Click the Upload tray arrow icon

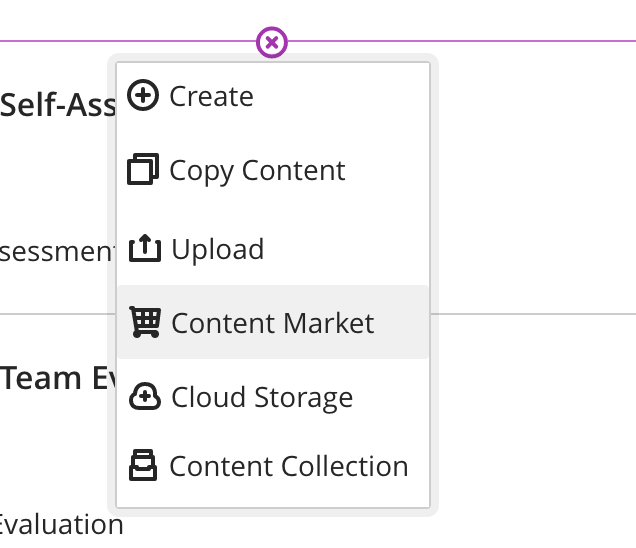pos(145,248)
